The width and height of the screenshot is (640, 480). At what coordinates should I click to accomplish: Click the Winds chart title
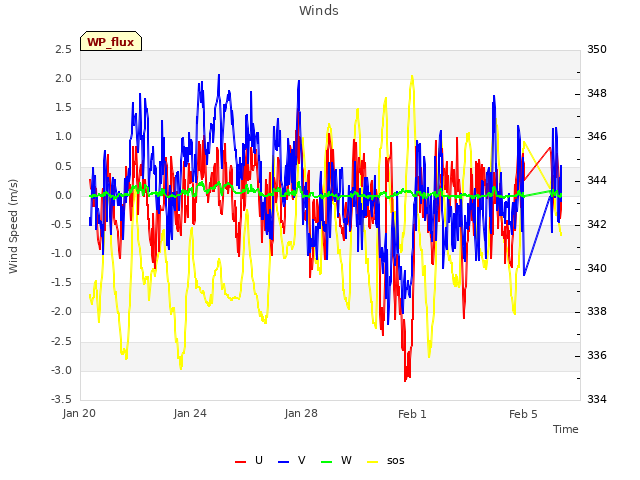(319, 11)
